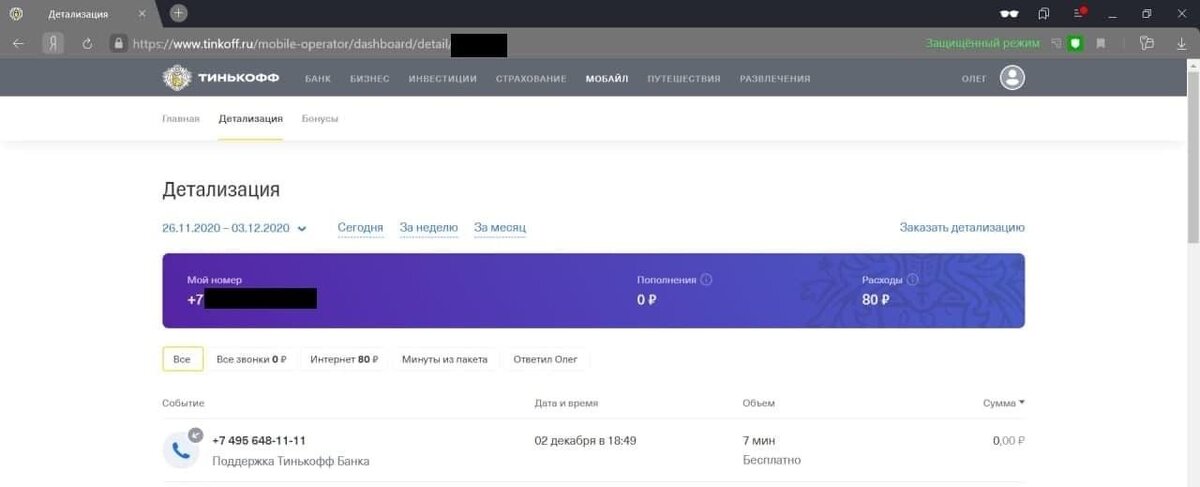Sort by Сумма column arrow
The image size is (1200, 487).
[1021, 402]
